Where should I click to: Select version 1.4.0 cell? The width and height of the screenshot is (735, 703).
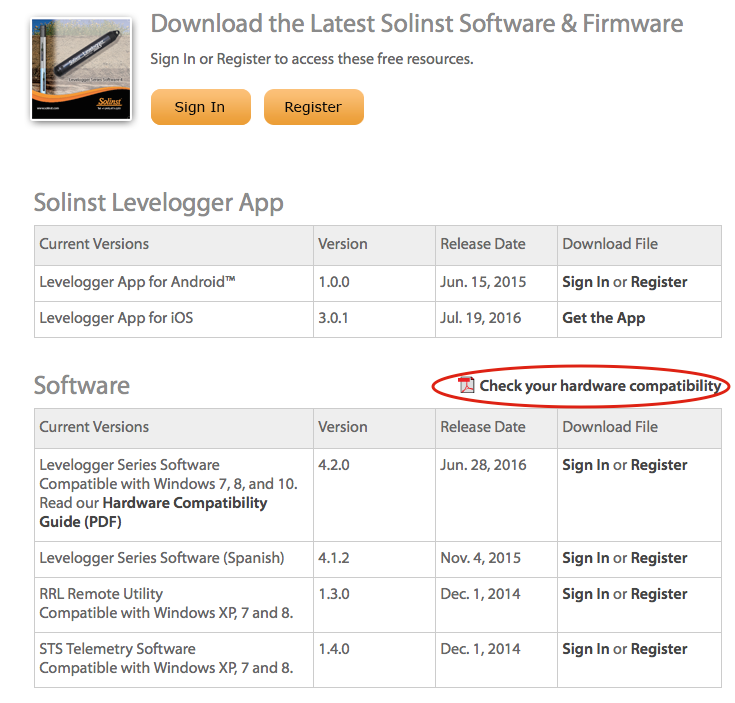pyautogui.click(x=374, y=660)
